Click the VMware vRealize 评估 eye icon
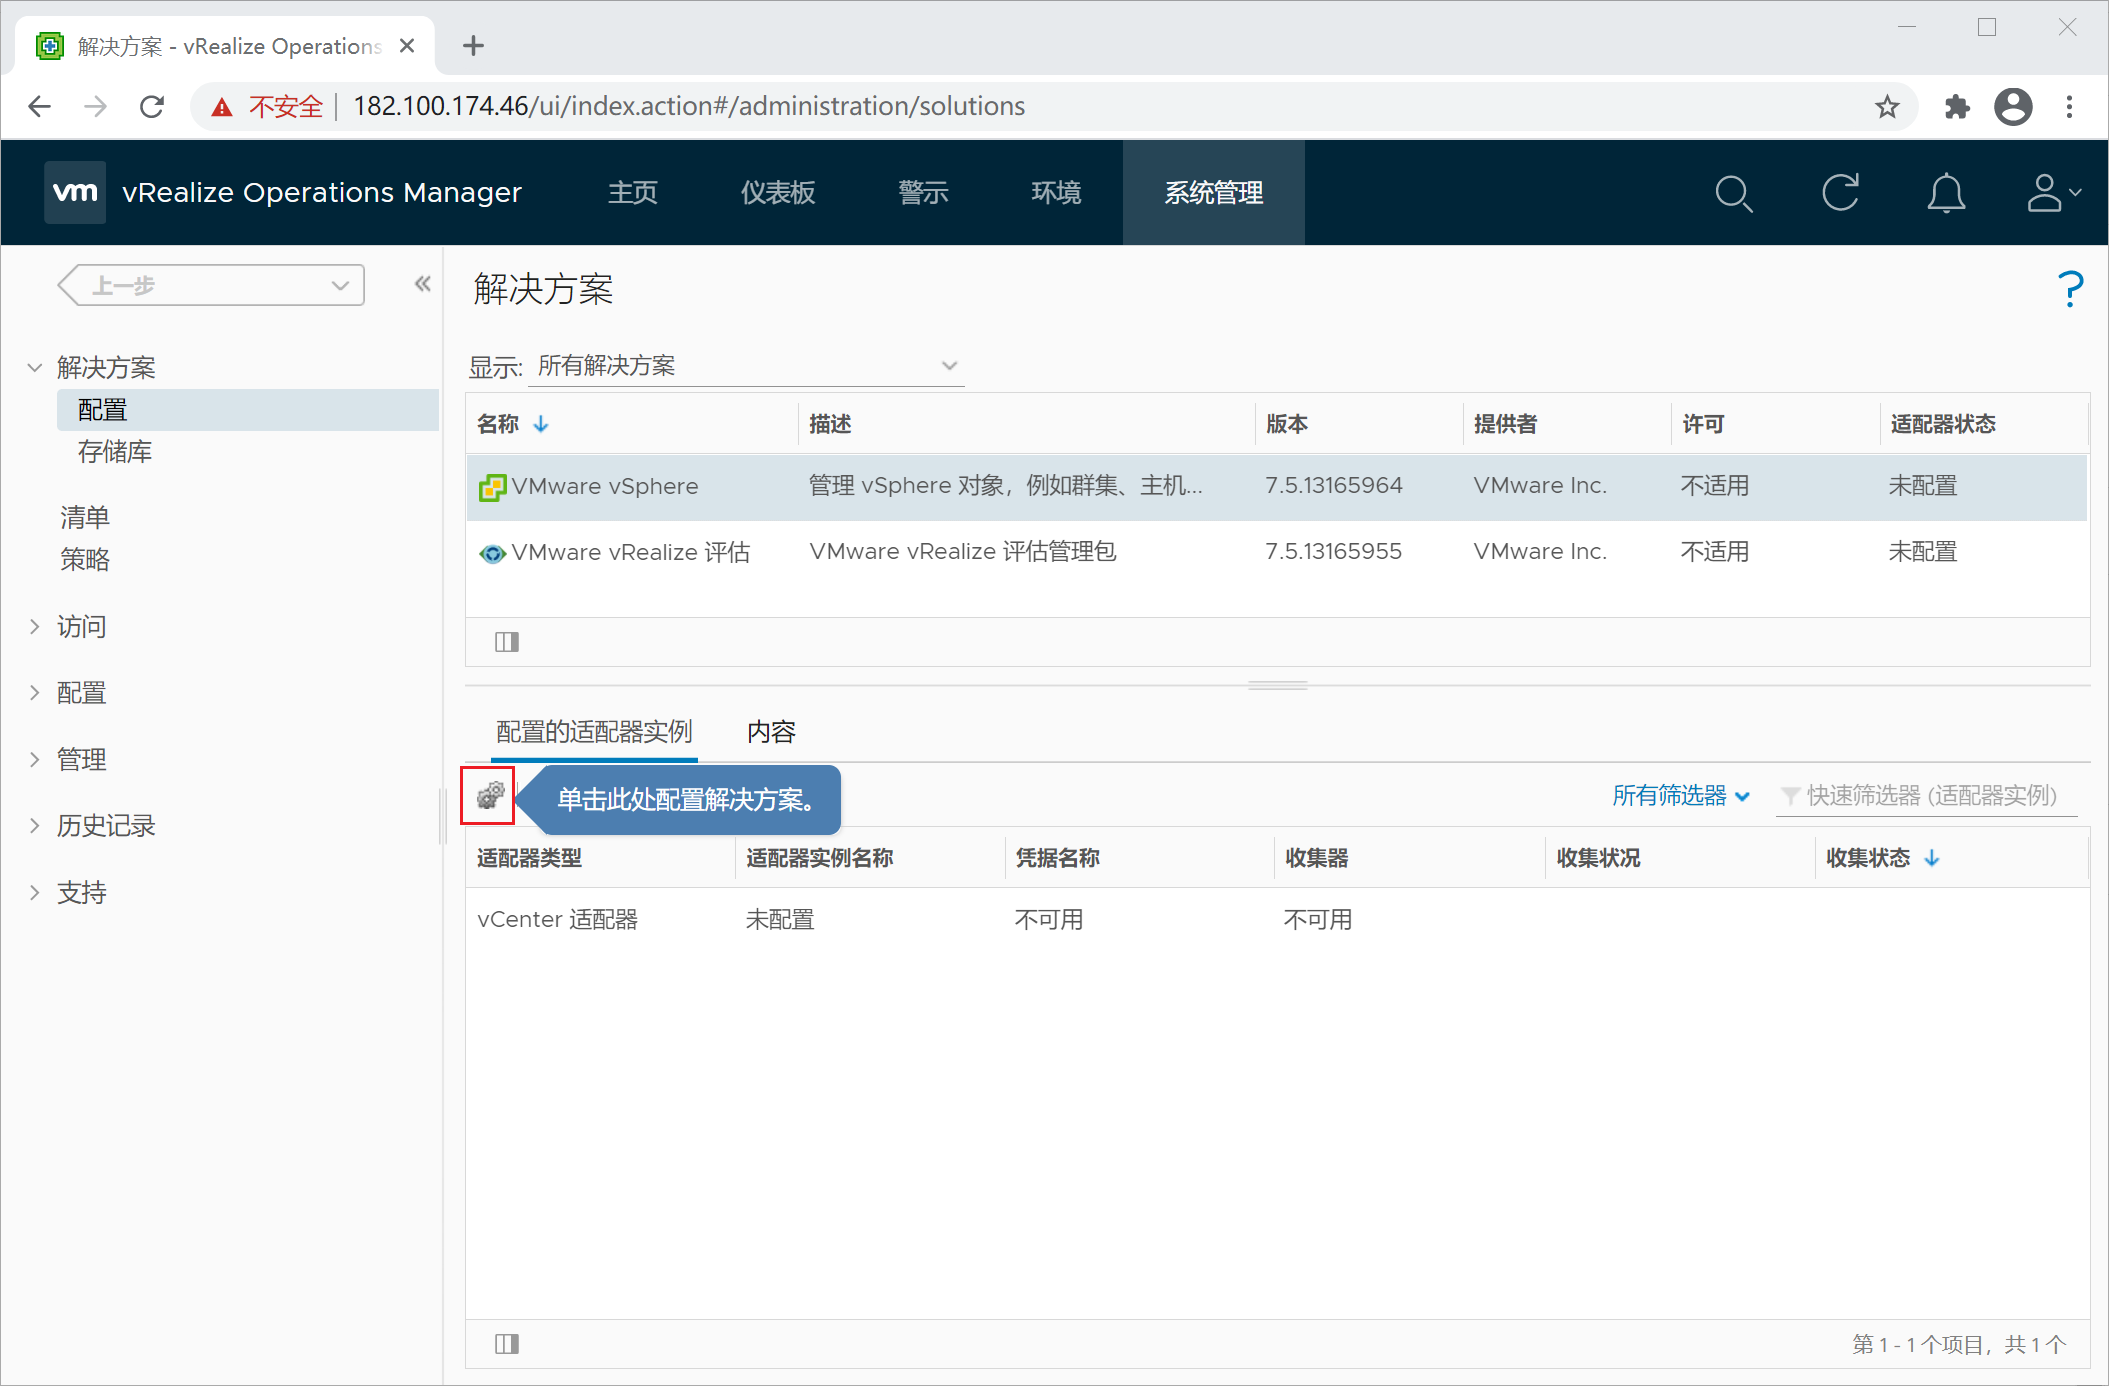 click(x=492, y=553)
